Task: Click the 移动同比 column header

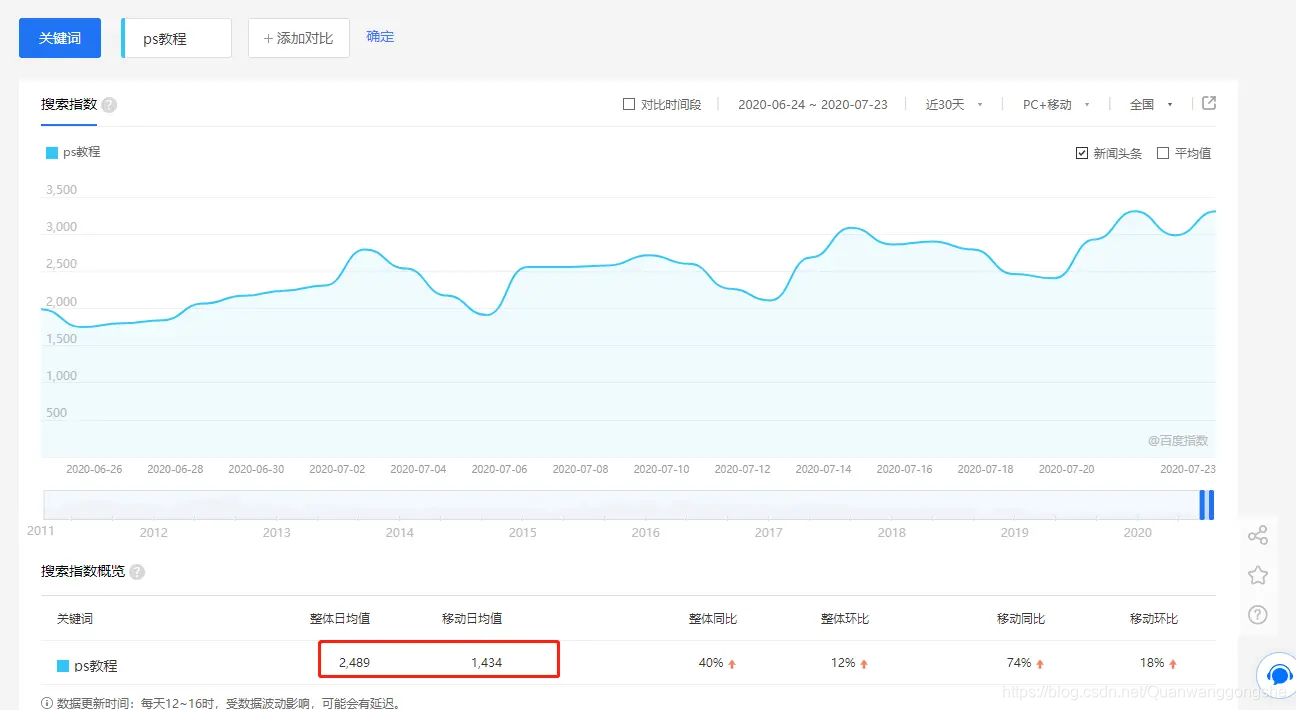Action: tap(1021, 619)
